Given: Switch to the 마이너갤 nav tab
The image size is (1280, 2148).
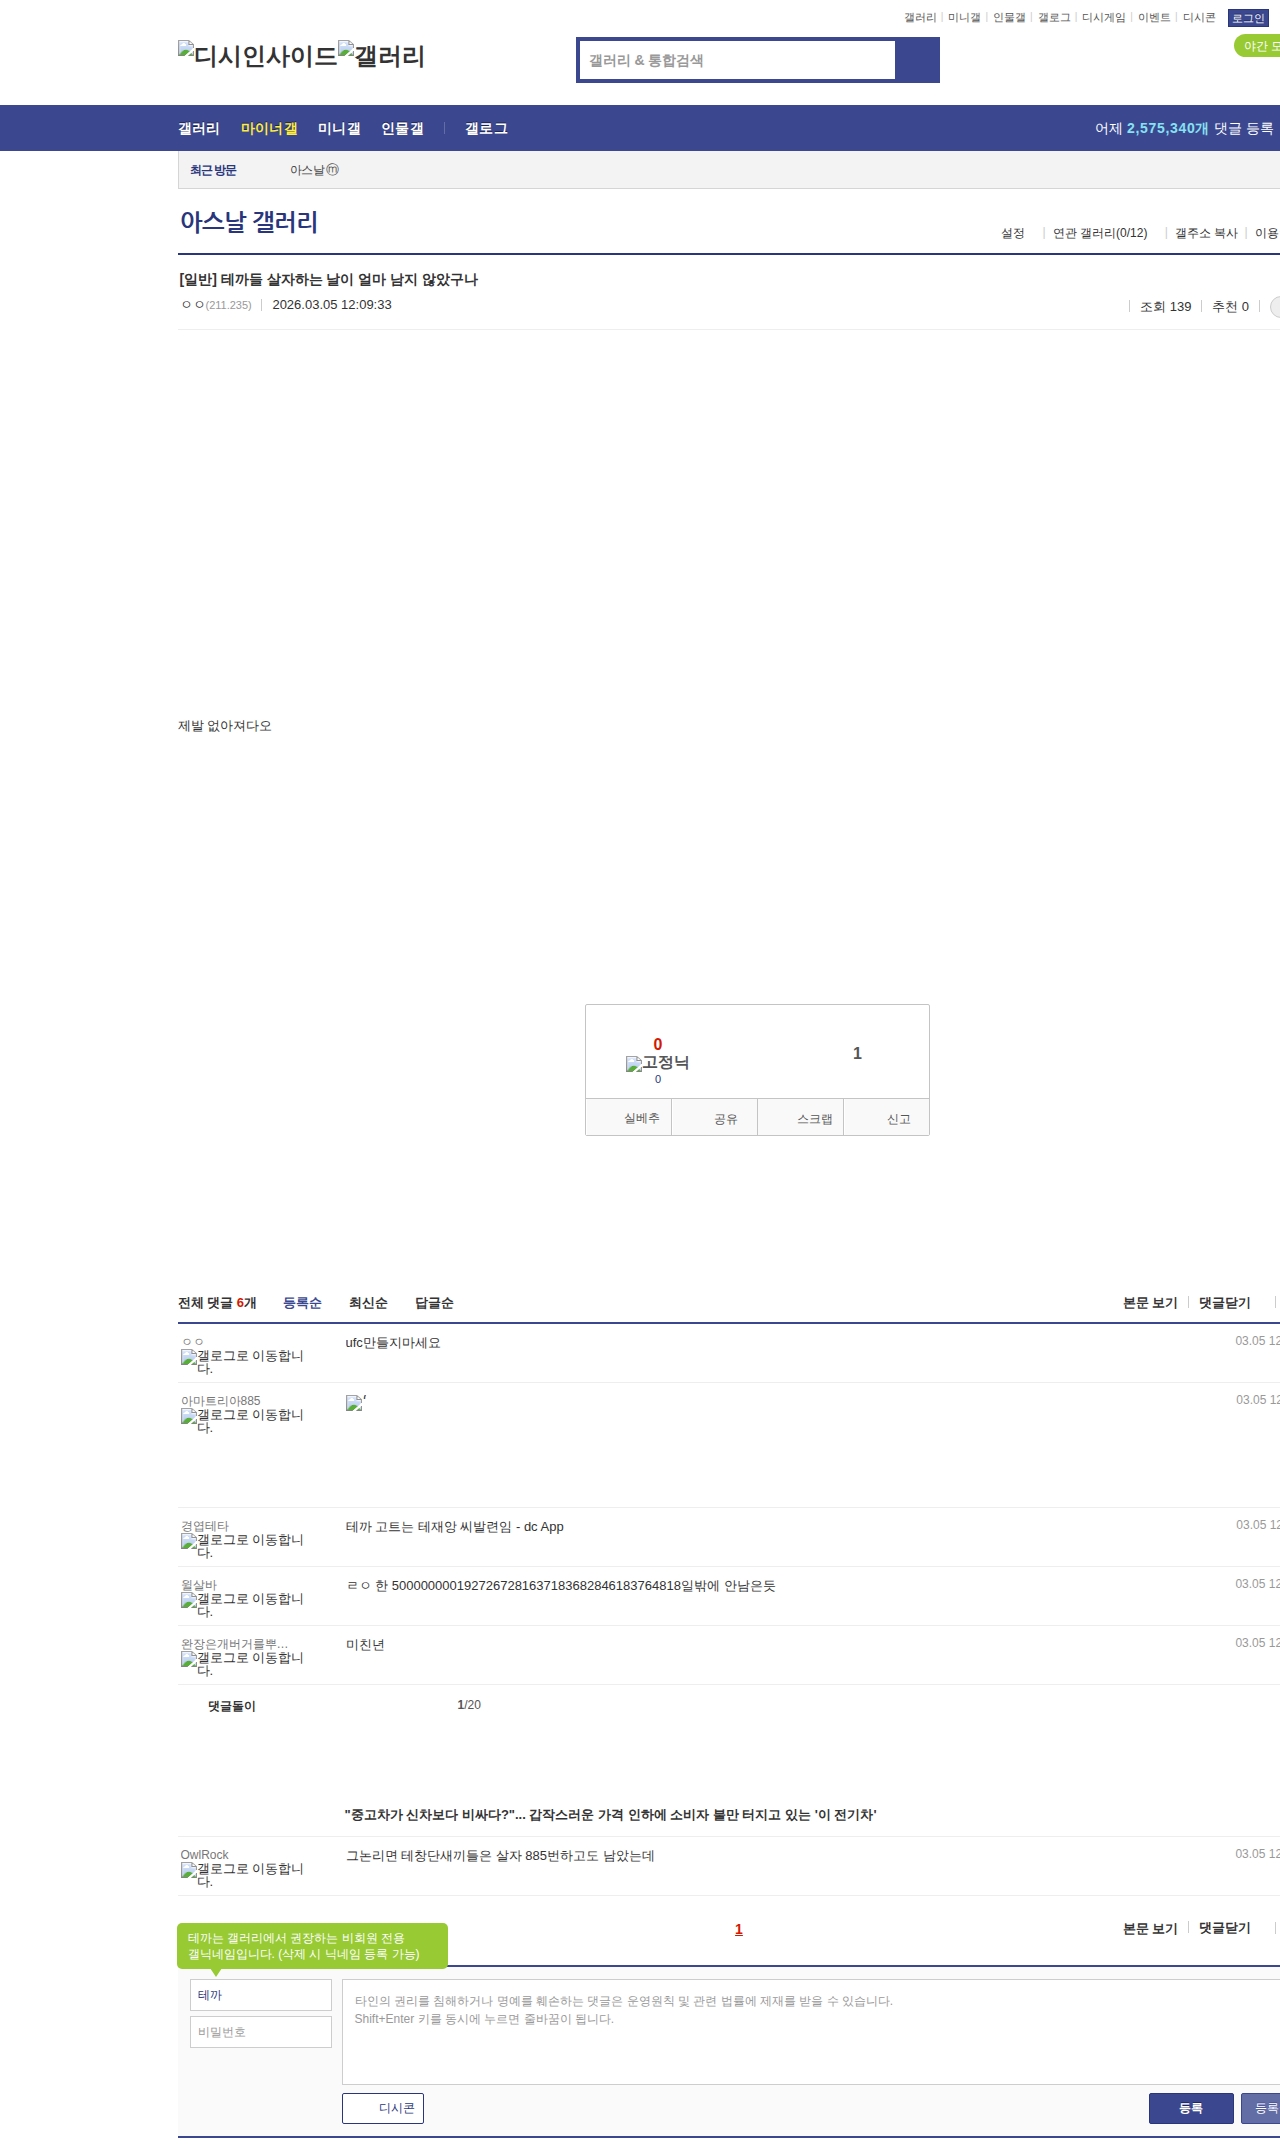Looking at the screenshot, I should click(269, 128).
